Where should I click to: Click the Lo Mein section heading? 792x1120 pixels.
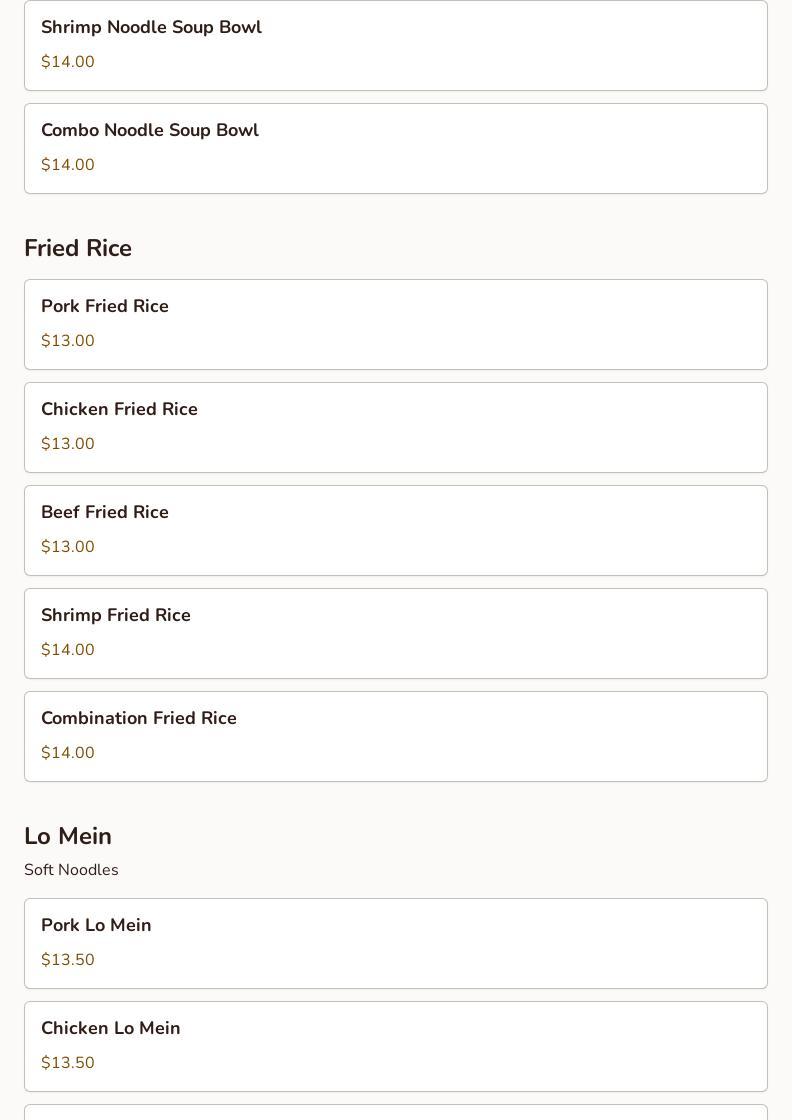point(68,836)
